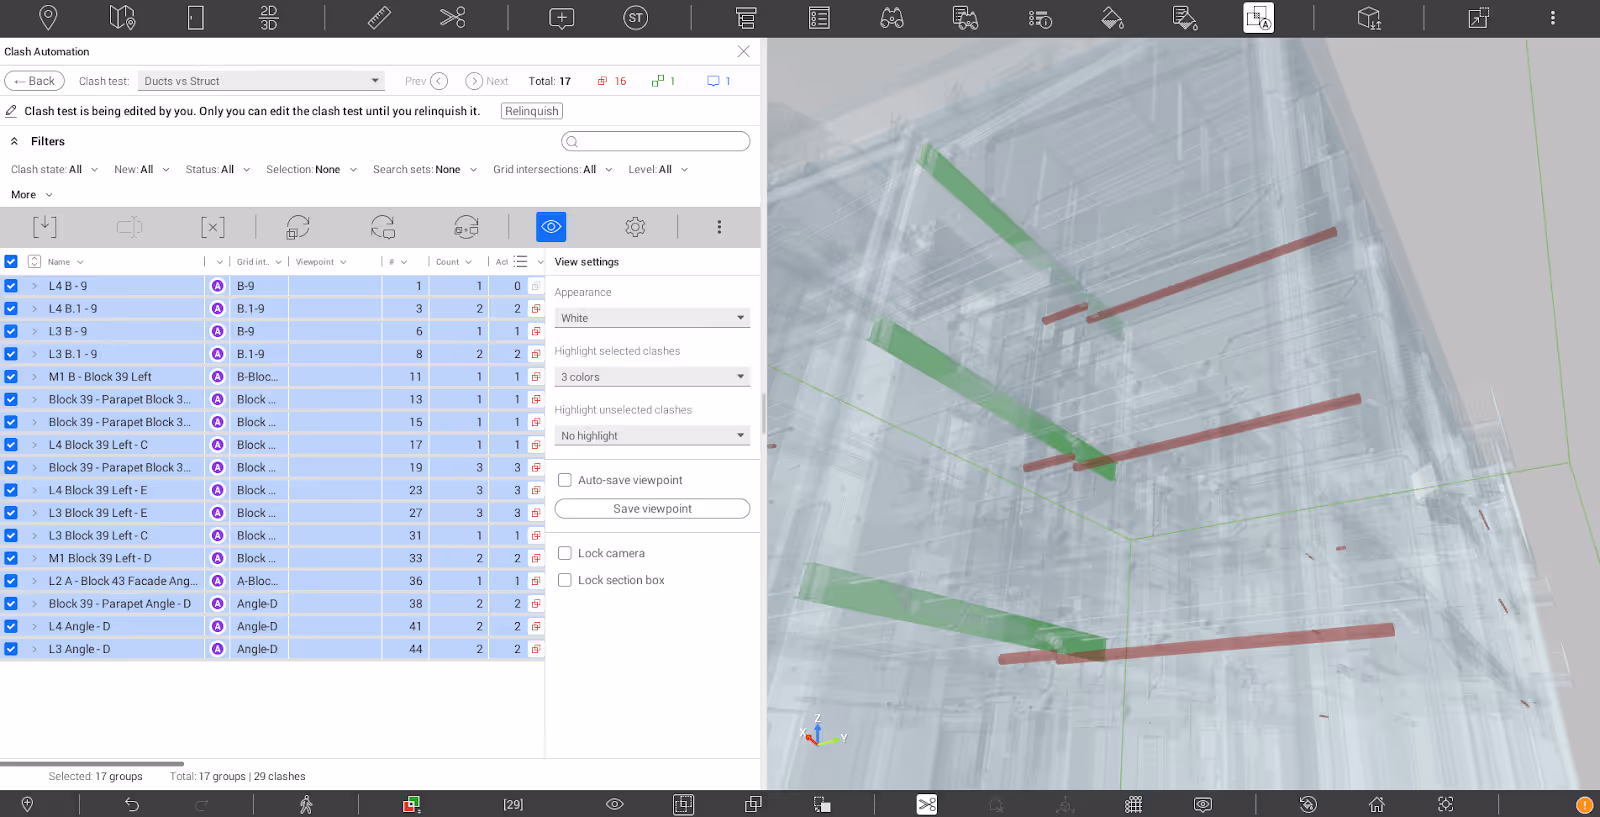The width and height of the screenshot is (1600, 817).
Task: Go to Prev clash
Action: [426, 81]
